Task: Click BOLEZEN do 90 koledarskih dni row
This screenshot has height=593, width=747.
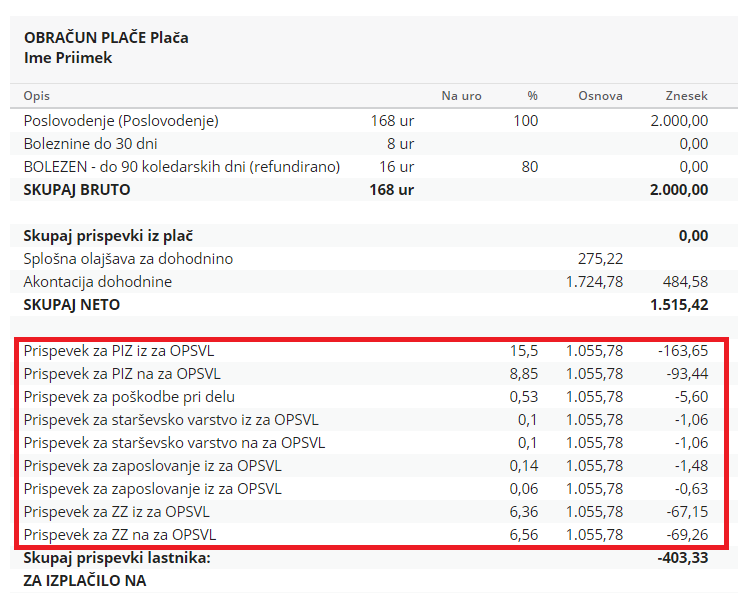Action: point(374,167)
